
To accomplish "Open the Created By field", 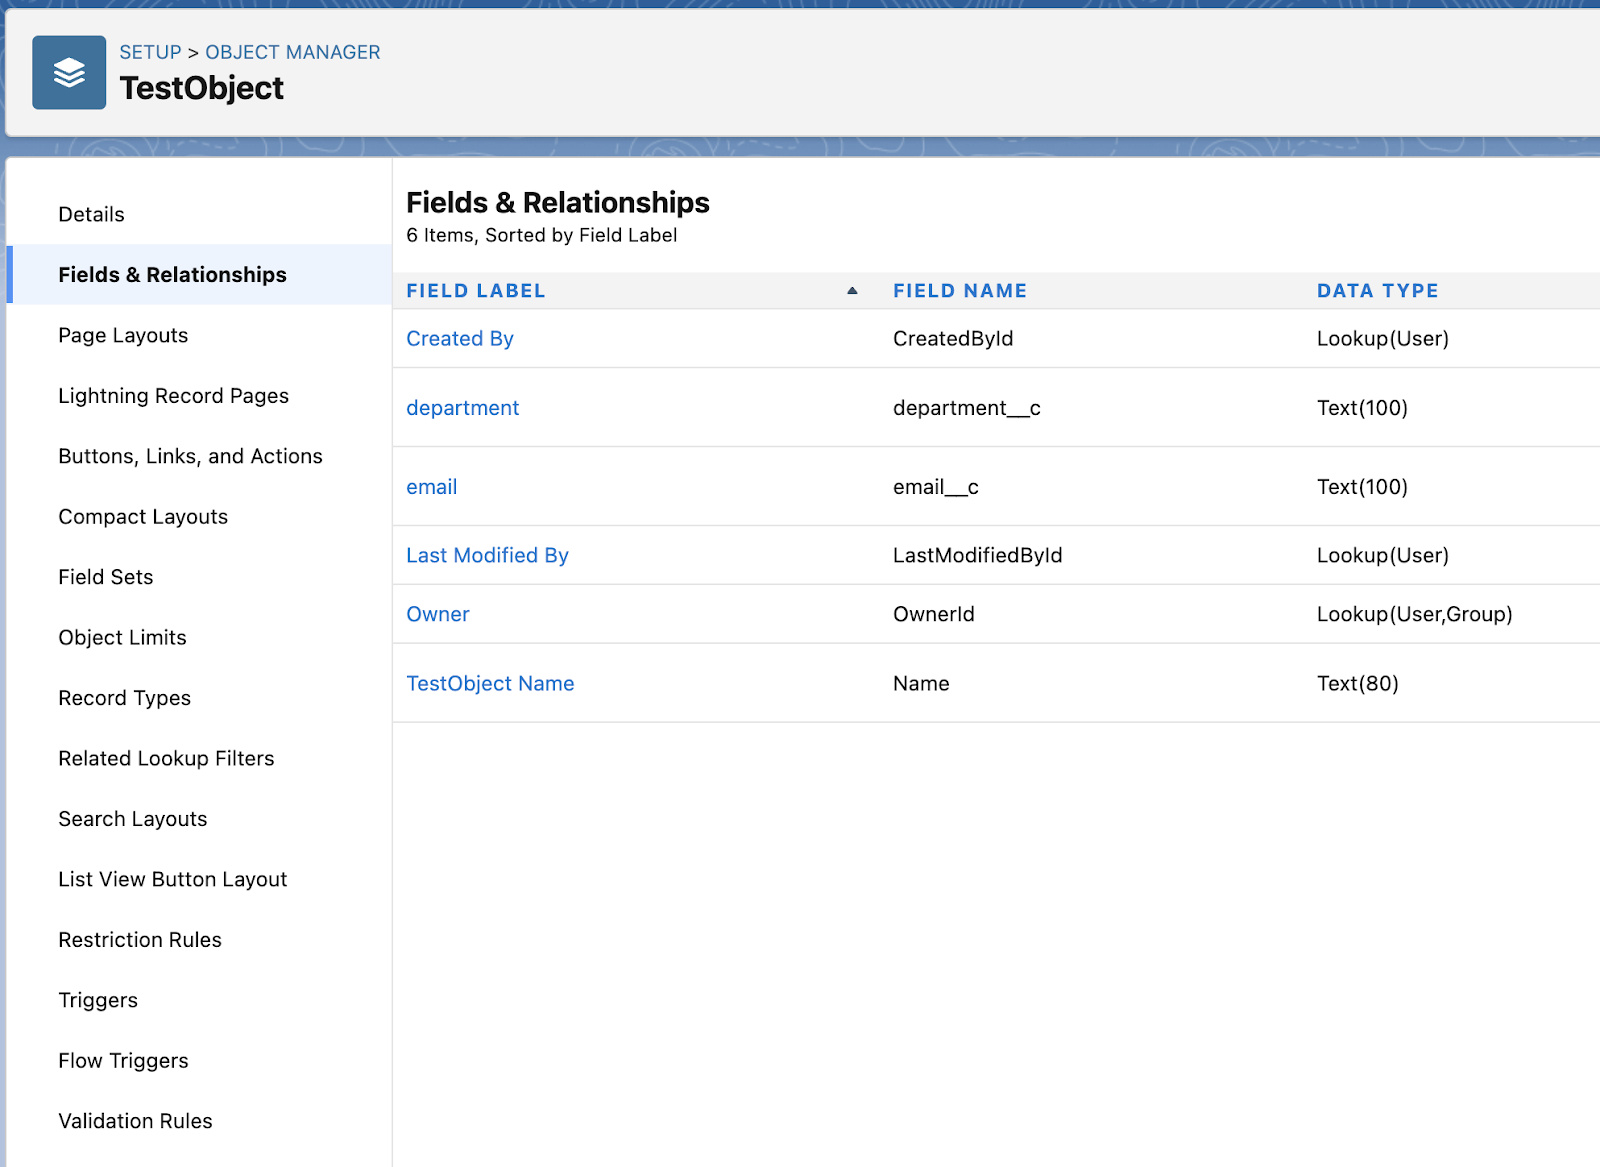I will pyautogui.click(x=459, y=338).
